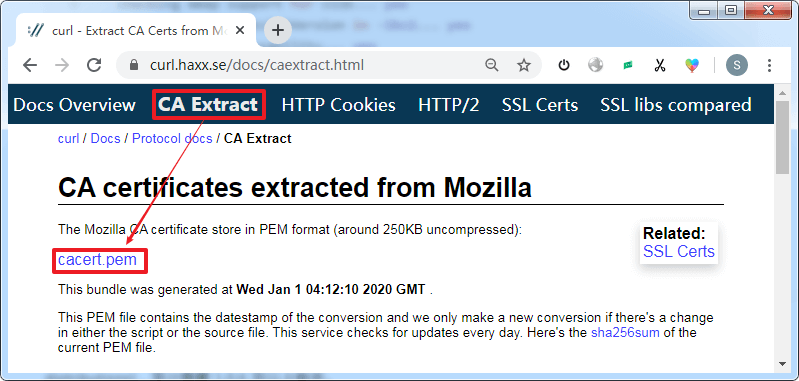
Task: Open the scissors extension icon
Action: tap(660, 65)
